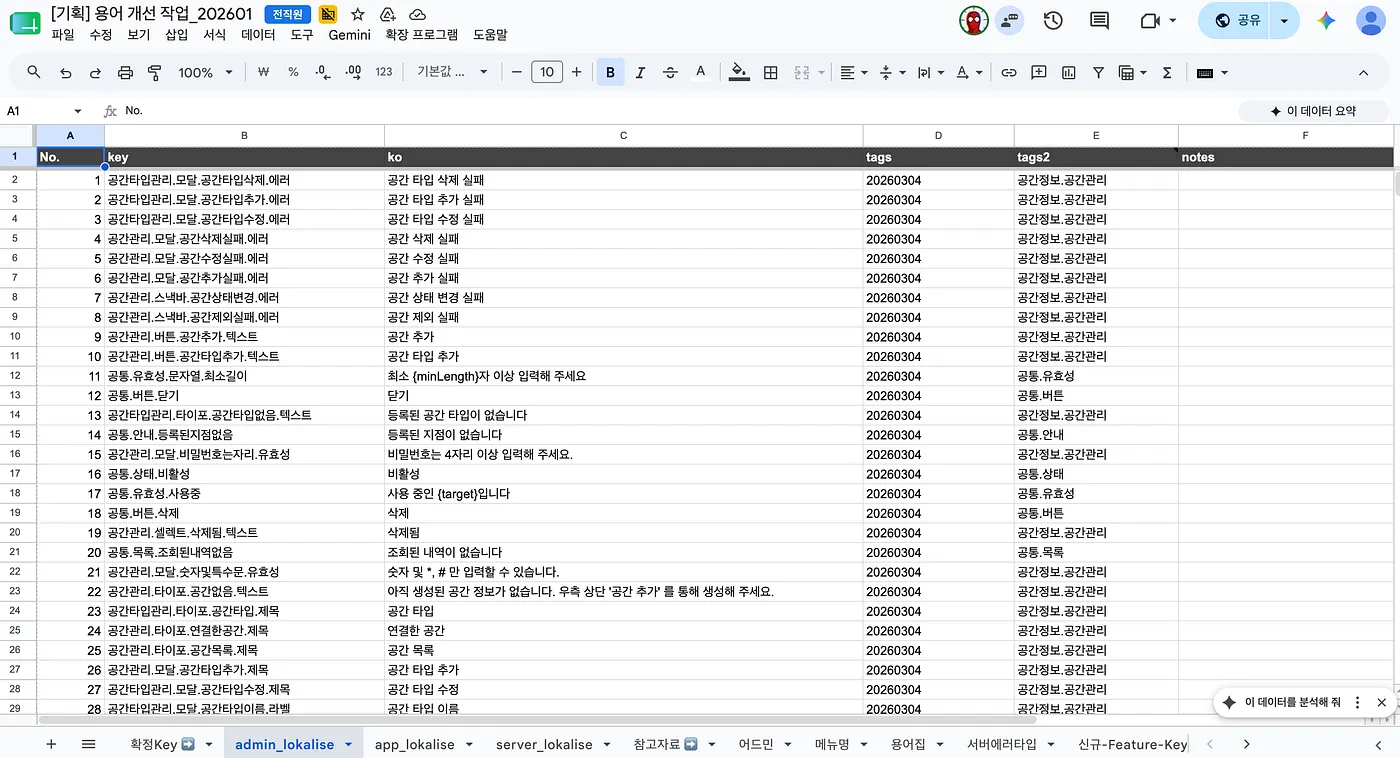Undo with the curved-left arrow icon
The width and height of the screenshot is (1400, 758).
[x=65, y=72]
